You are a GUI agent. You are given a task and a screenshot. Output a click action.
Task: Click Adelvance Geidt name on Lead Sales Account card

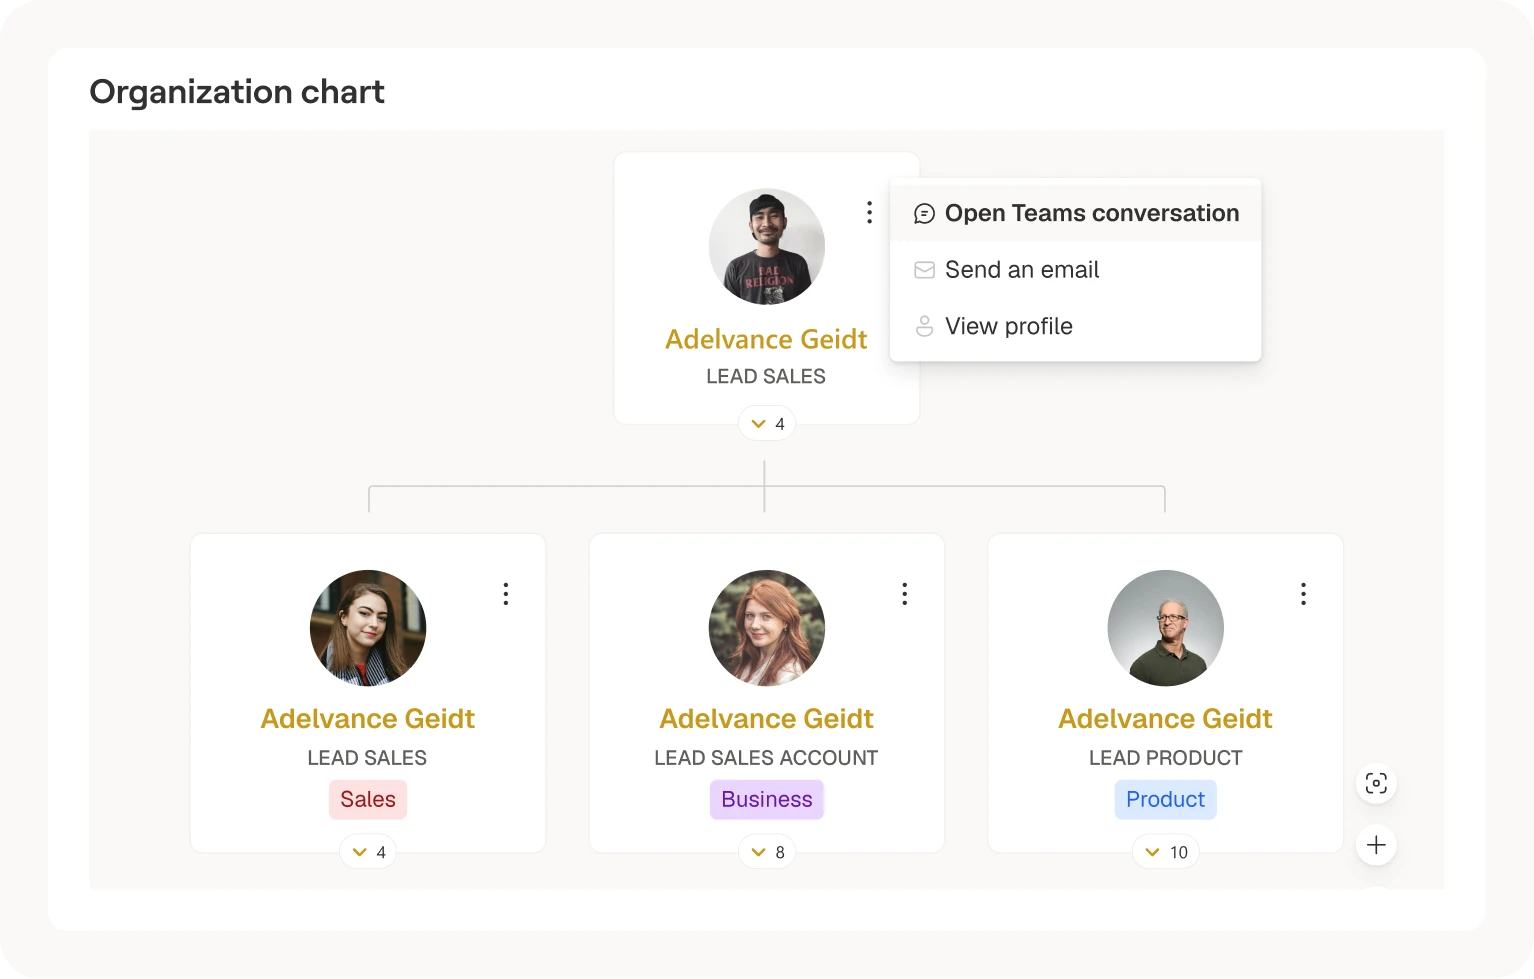766,719
